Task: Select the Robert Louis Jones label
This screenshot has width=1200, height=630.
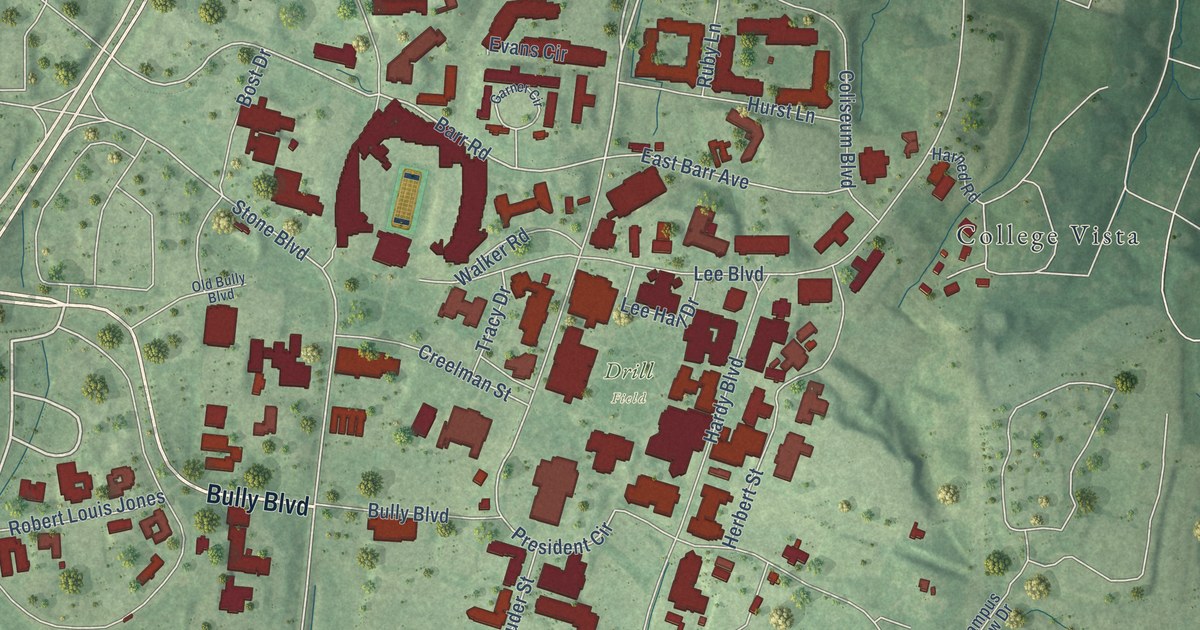Action: (x=86, y=511)
